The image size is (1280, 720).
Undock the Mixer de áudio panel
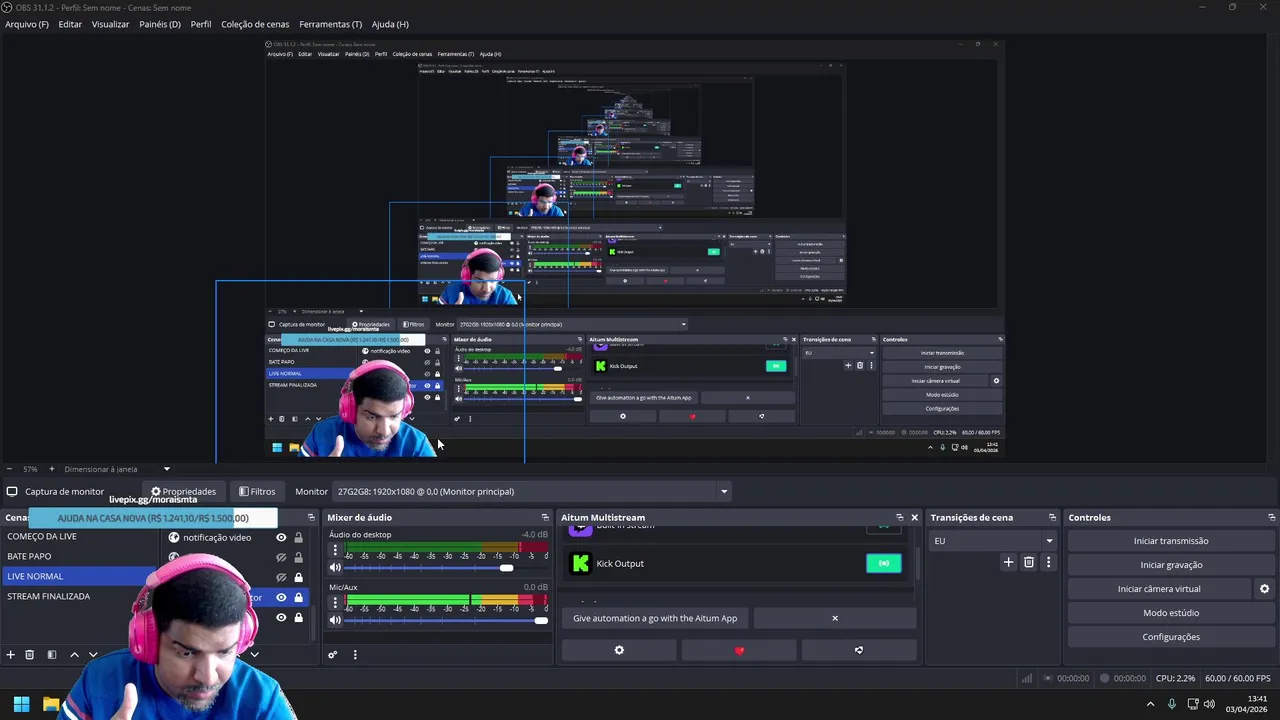[x=545, y=517]
